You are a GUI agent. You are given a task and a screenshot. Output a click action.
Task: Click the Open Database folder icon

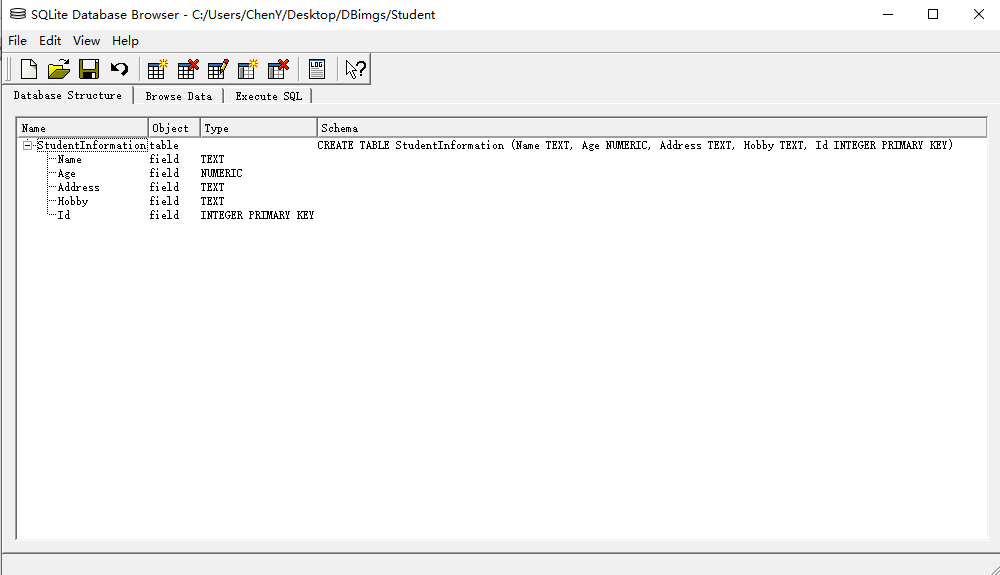(59, 69)
